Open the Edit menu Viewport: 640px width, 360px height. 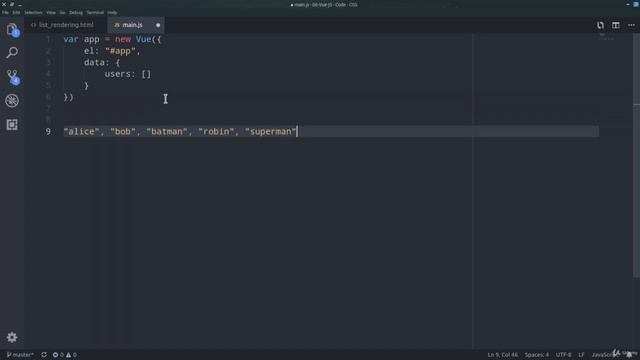click(x=16, y=13)
